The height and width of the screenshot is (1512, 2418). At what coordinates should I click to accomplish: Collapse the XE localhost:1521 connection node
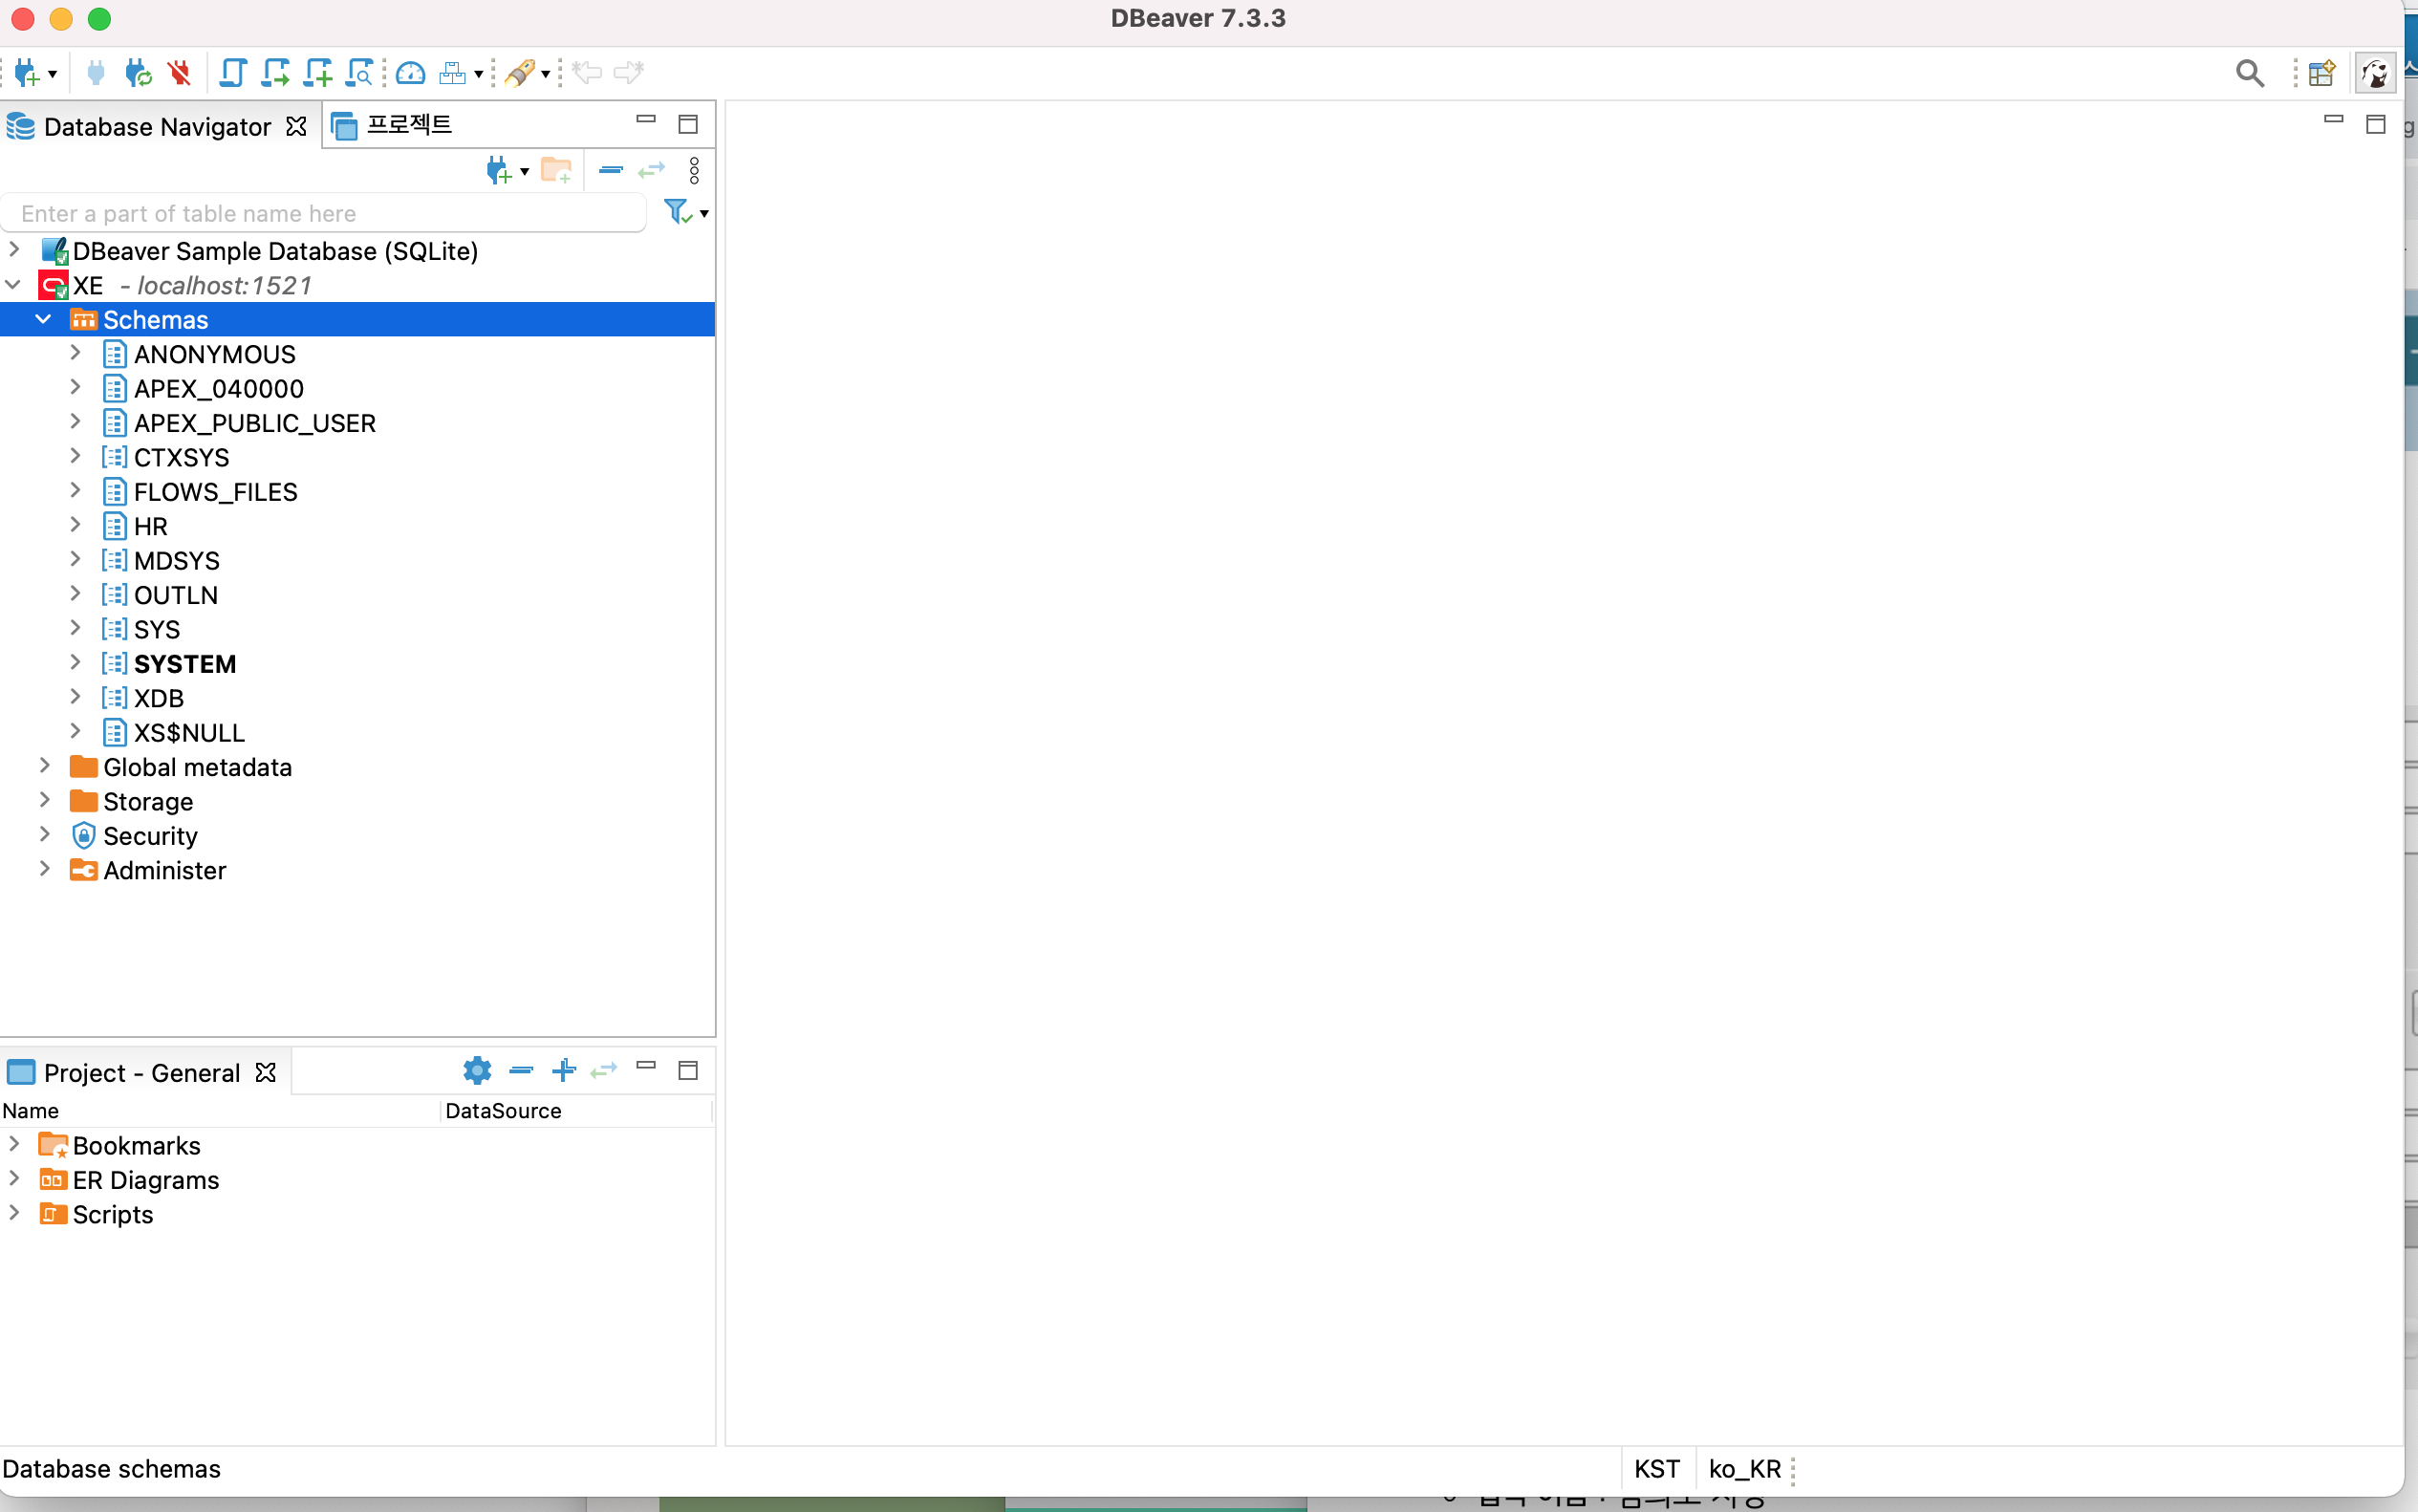point(13,285)
